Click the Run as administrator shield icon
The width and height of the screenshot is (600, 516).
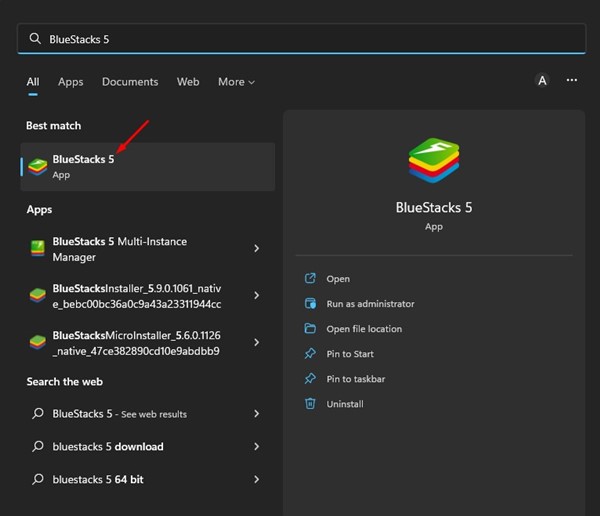pos(310,304)
